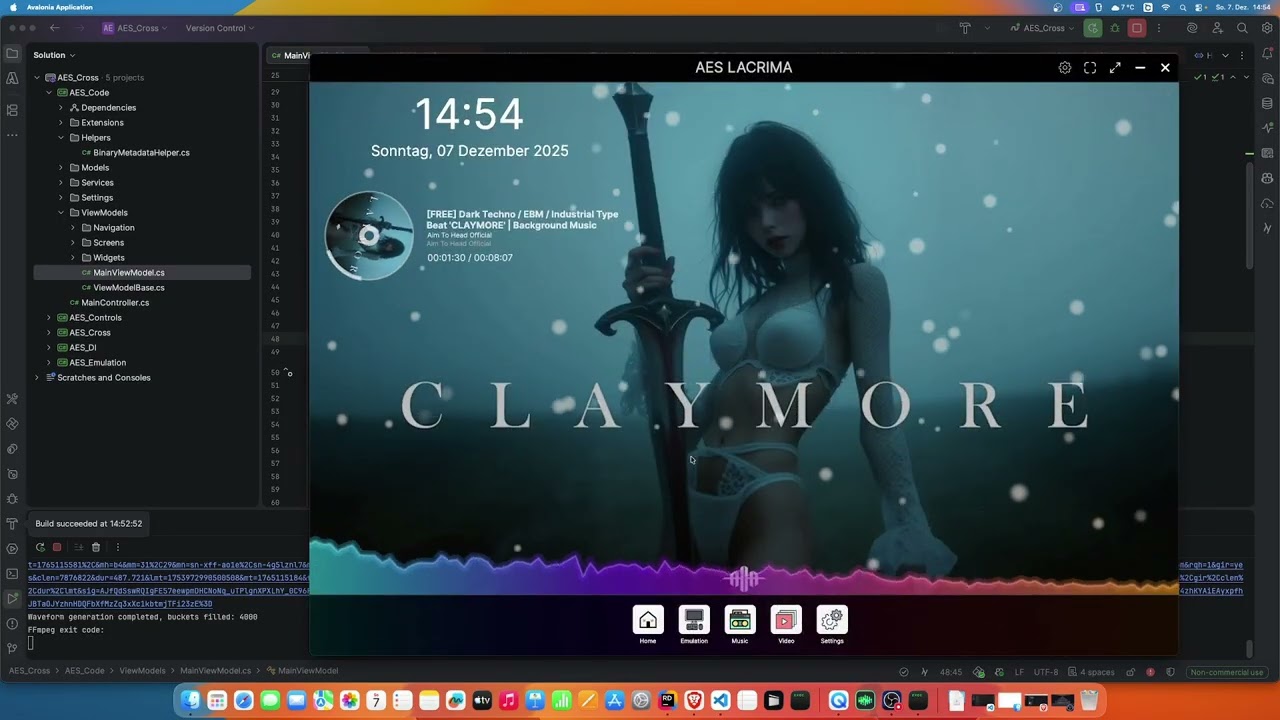Click the waveform center playback marker
The height and width of the screenshot is (720, 1280).
(744, 578)
